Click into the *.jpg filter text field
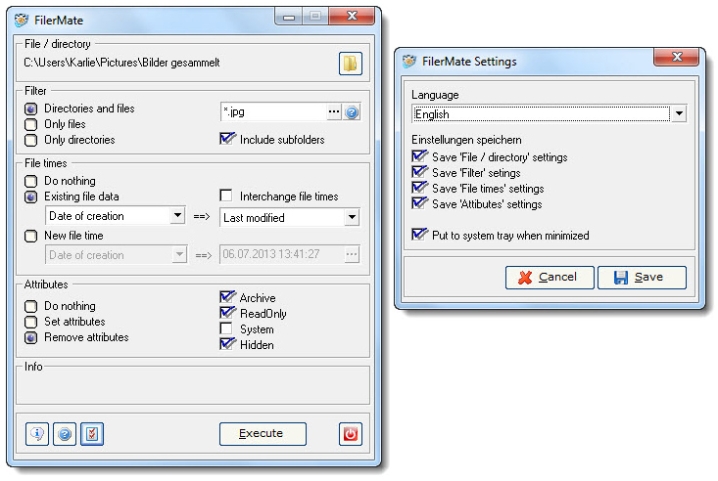The image size is (718, 481). pos(270,113)
